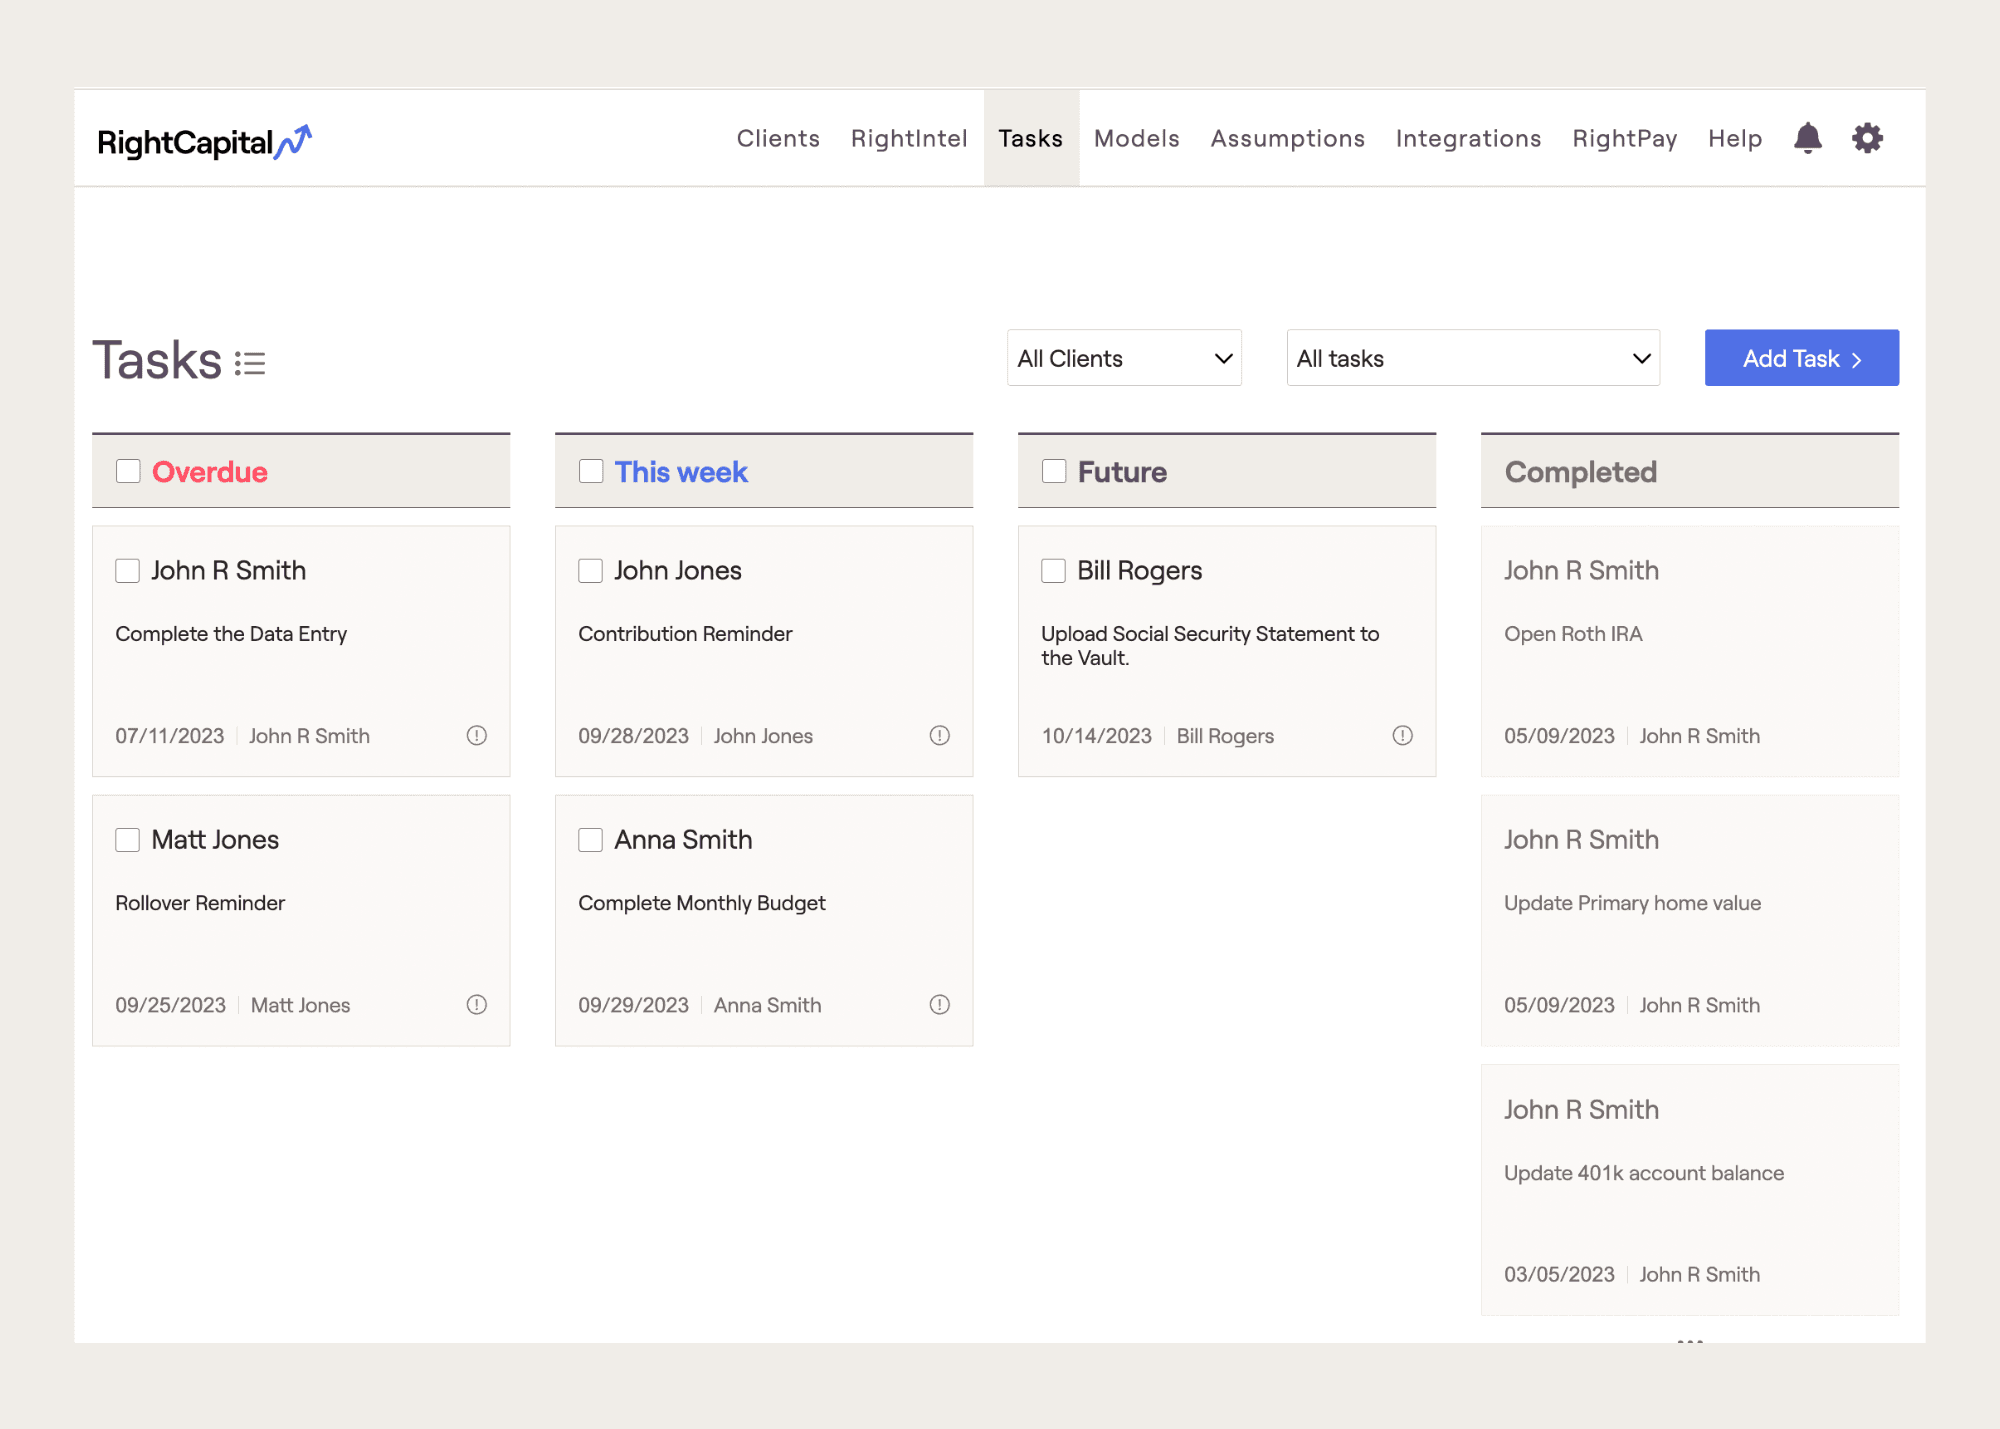The height and width of the screenshot is (1429, 2000).
Task: Tick the John R Smith overdue task checkbox
Action: [127, 570]
